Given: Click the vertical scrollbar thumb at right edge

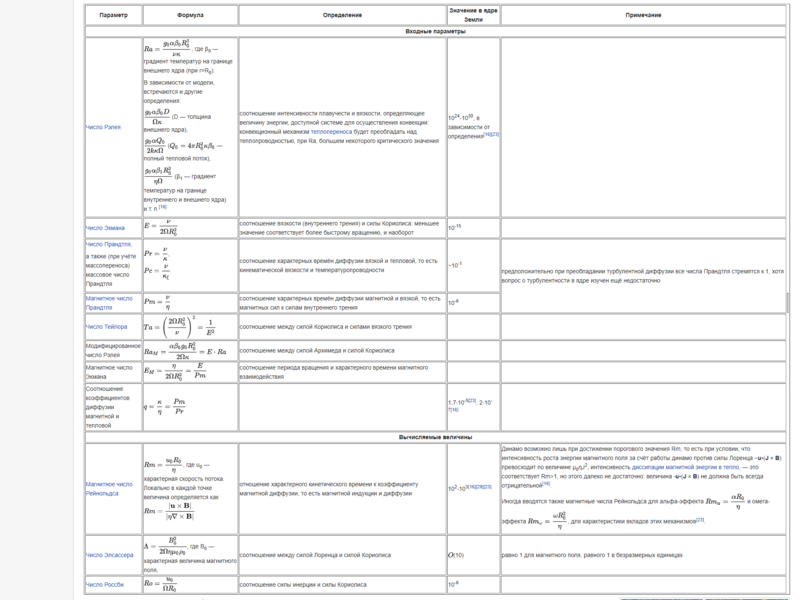Looking at the screenshot, I should tap(788, 303).
